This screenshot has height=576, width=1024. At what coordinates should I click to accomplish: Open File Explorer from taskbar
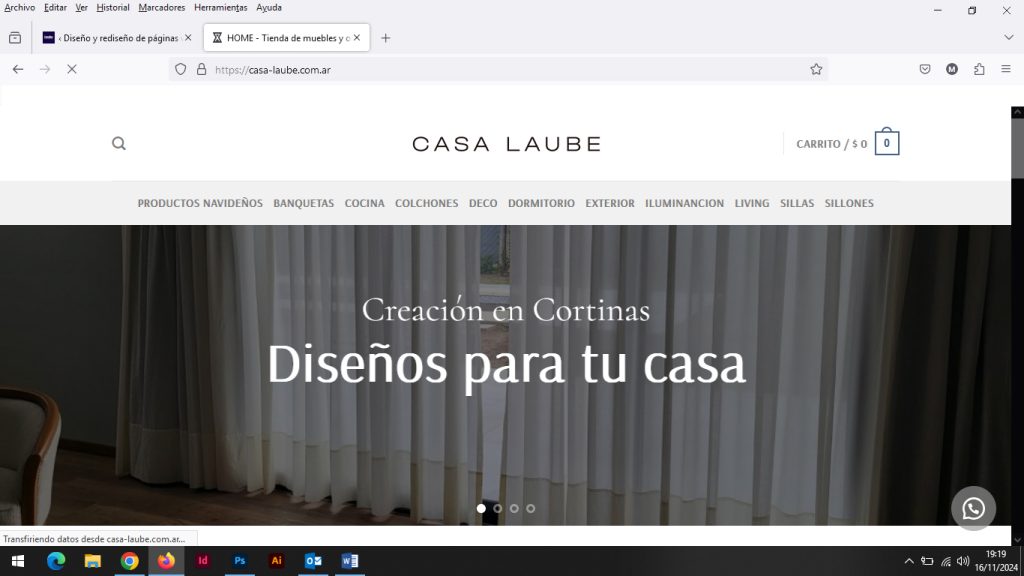click(93, 561)
